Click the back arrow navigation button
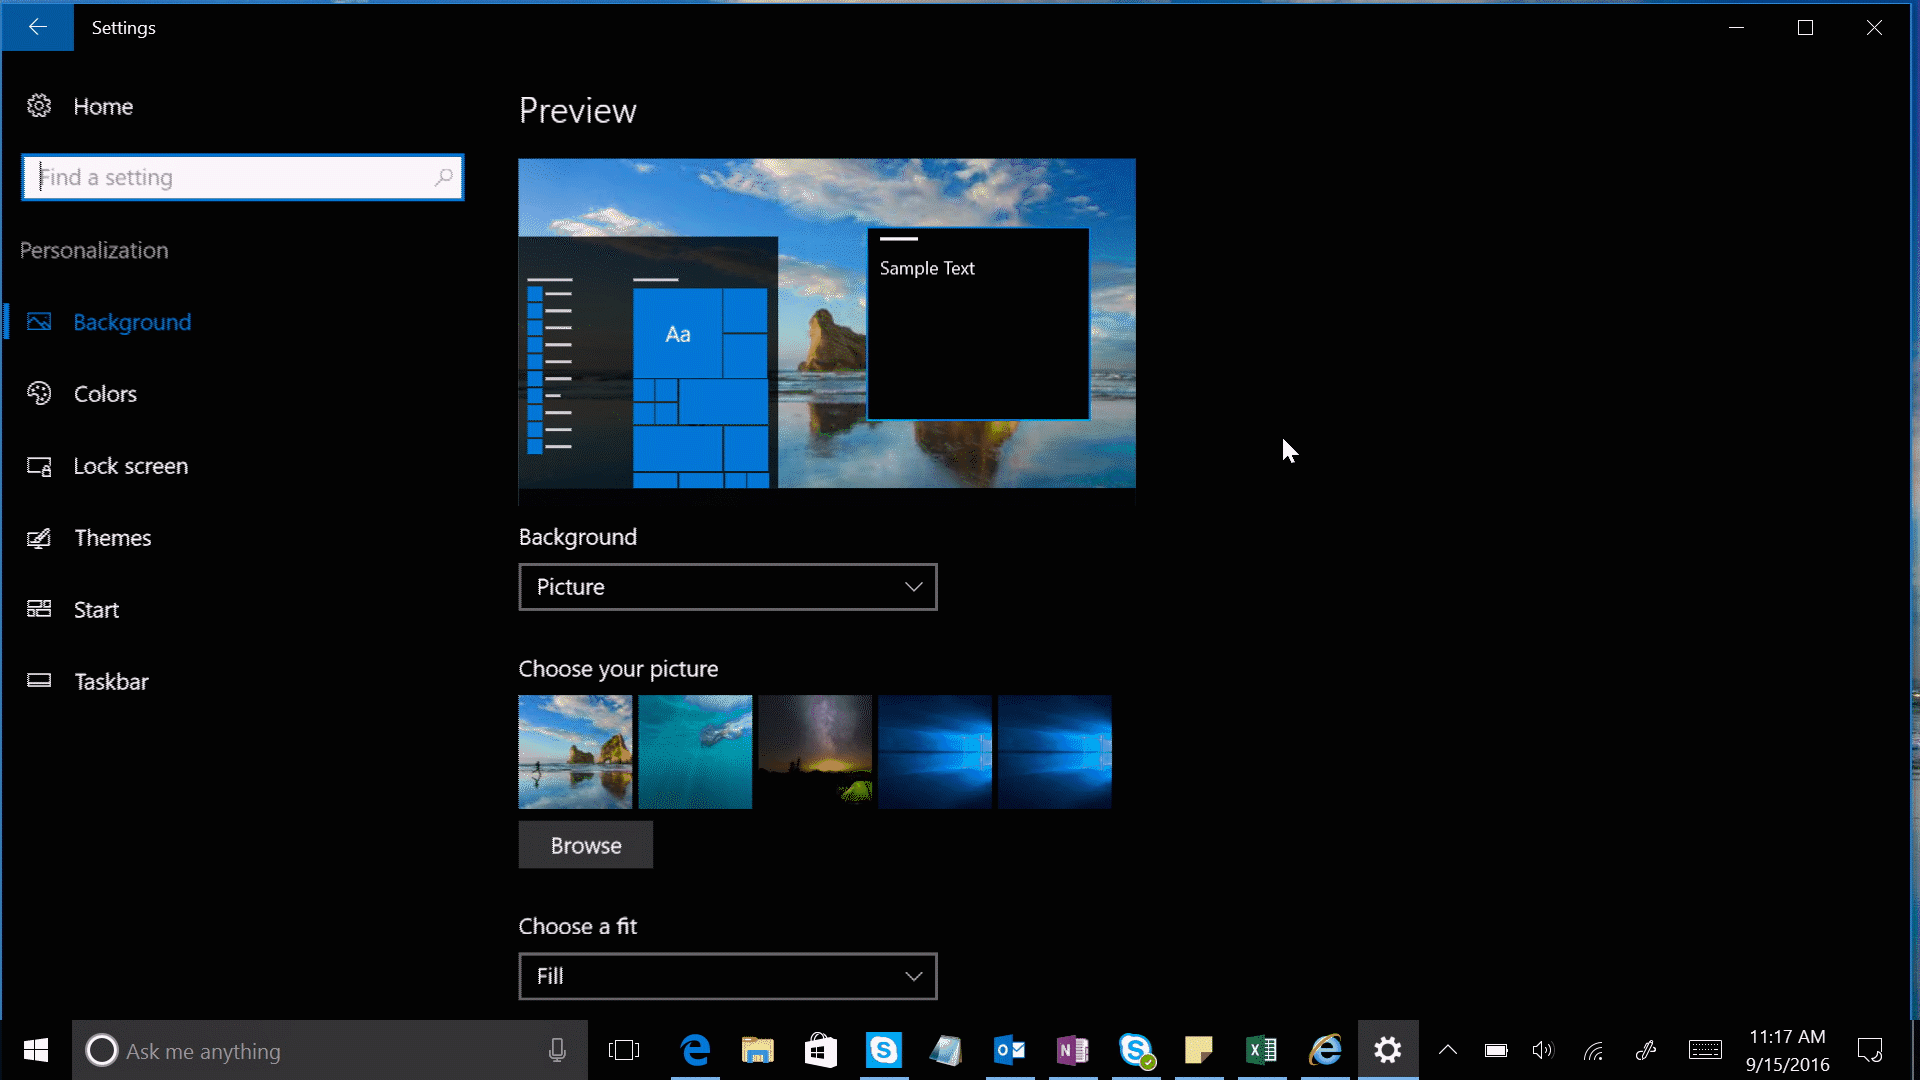This screenshot has height=1080, width=1920. 38,26
